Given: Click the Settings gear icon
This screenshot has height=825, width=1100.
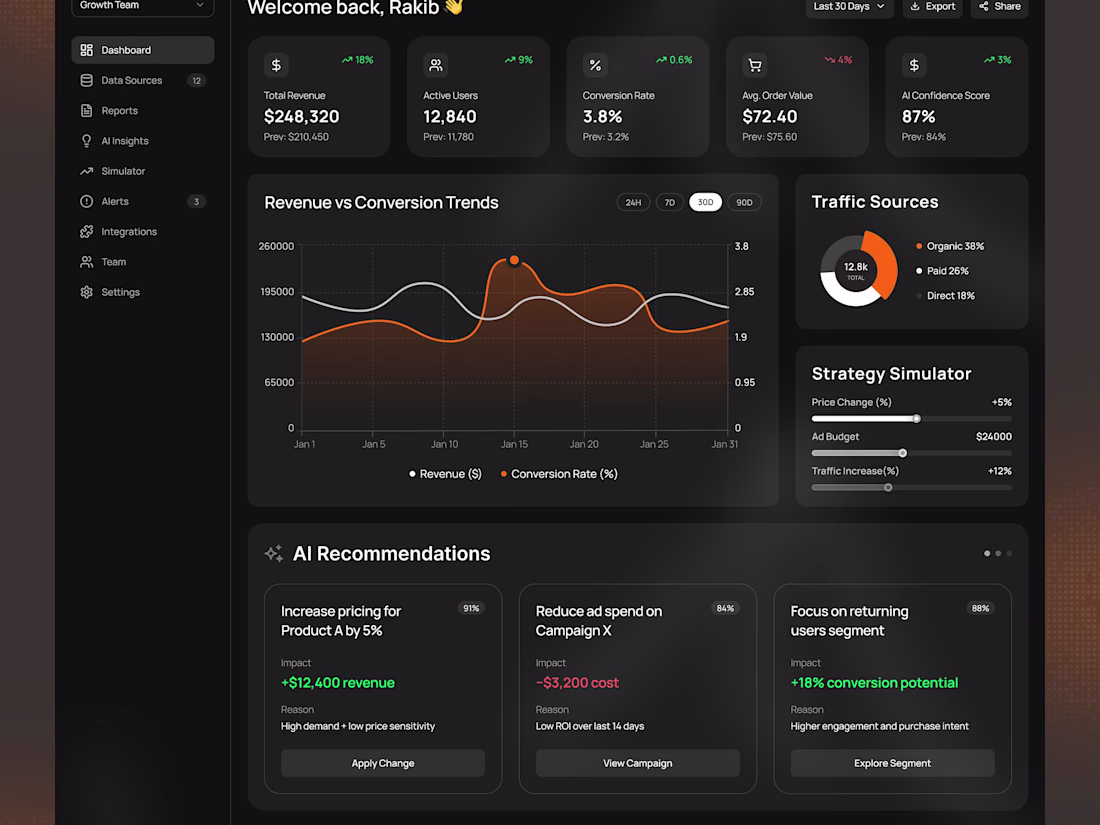Looking at the screenshot, I should click(86, 292).
